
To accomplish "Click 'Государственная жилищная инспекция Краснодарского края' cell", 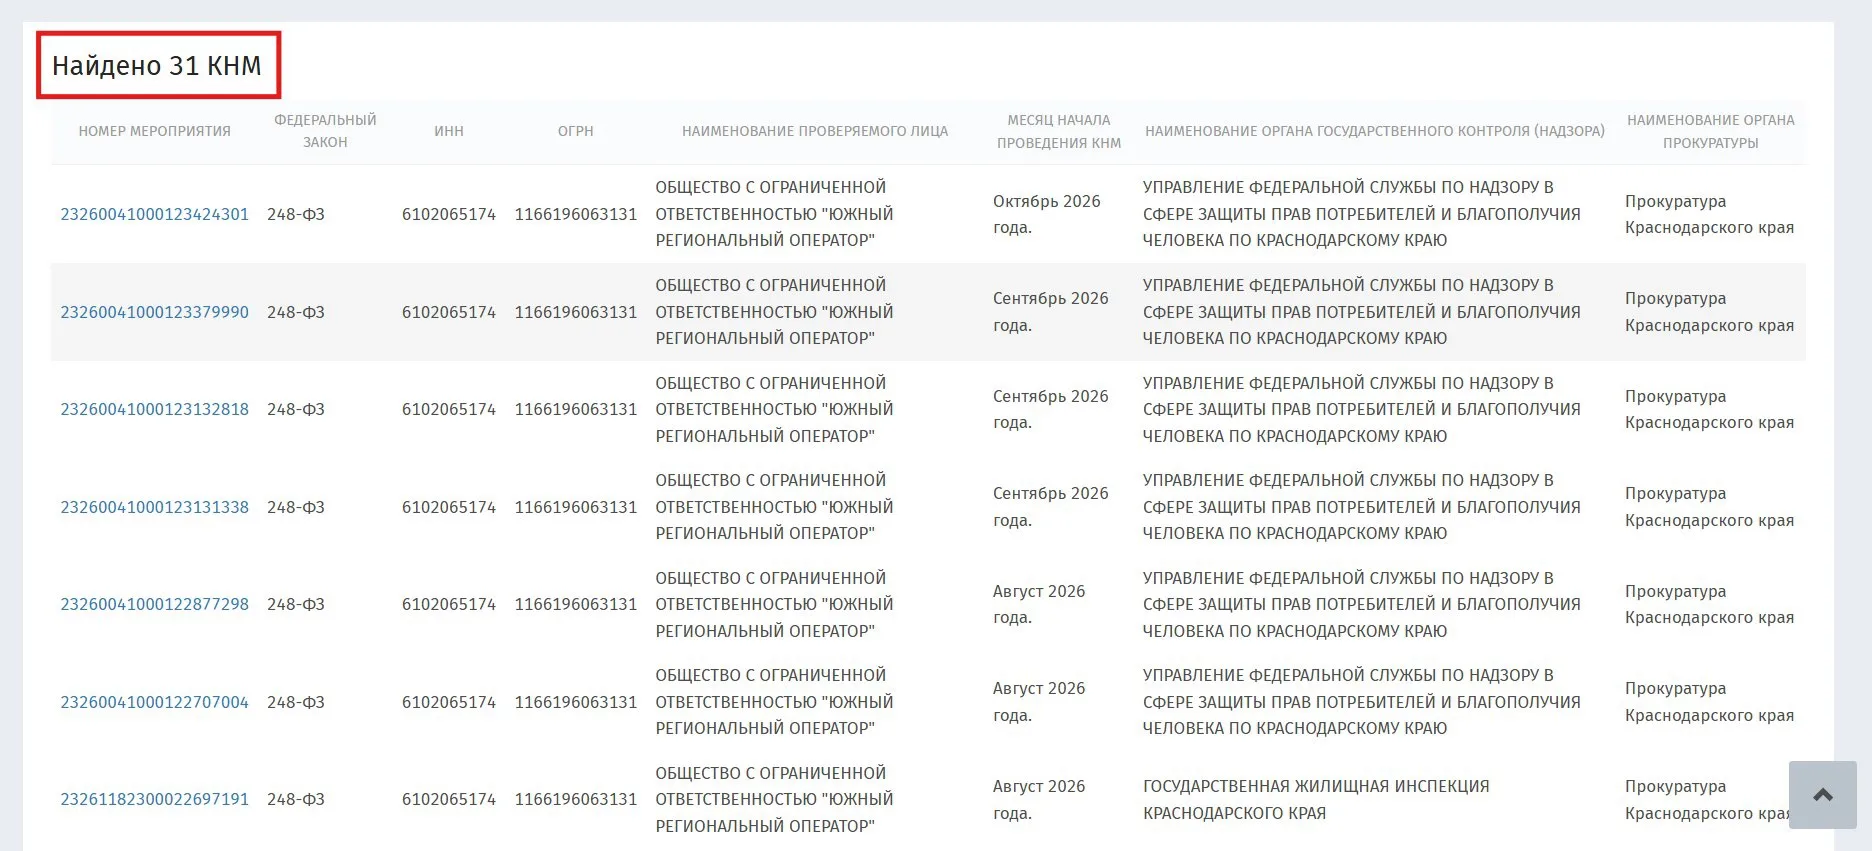I will pyautogui.click(x=1316, y=799).
